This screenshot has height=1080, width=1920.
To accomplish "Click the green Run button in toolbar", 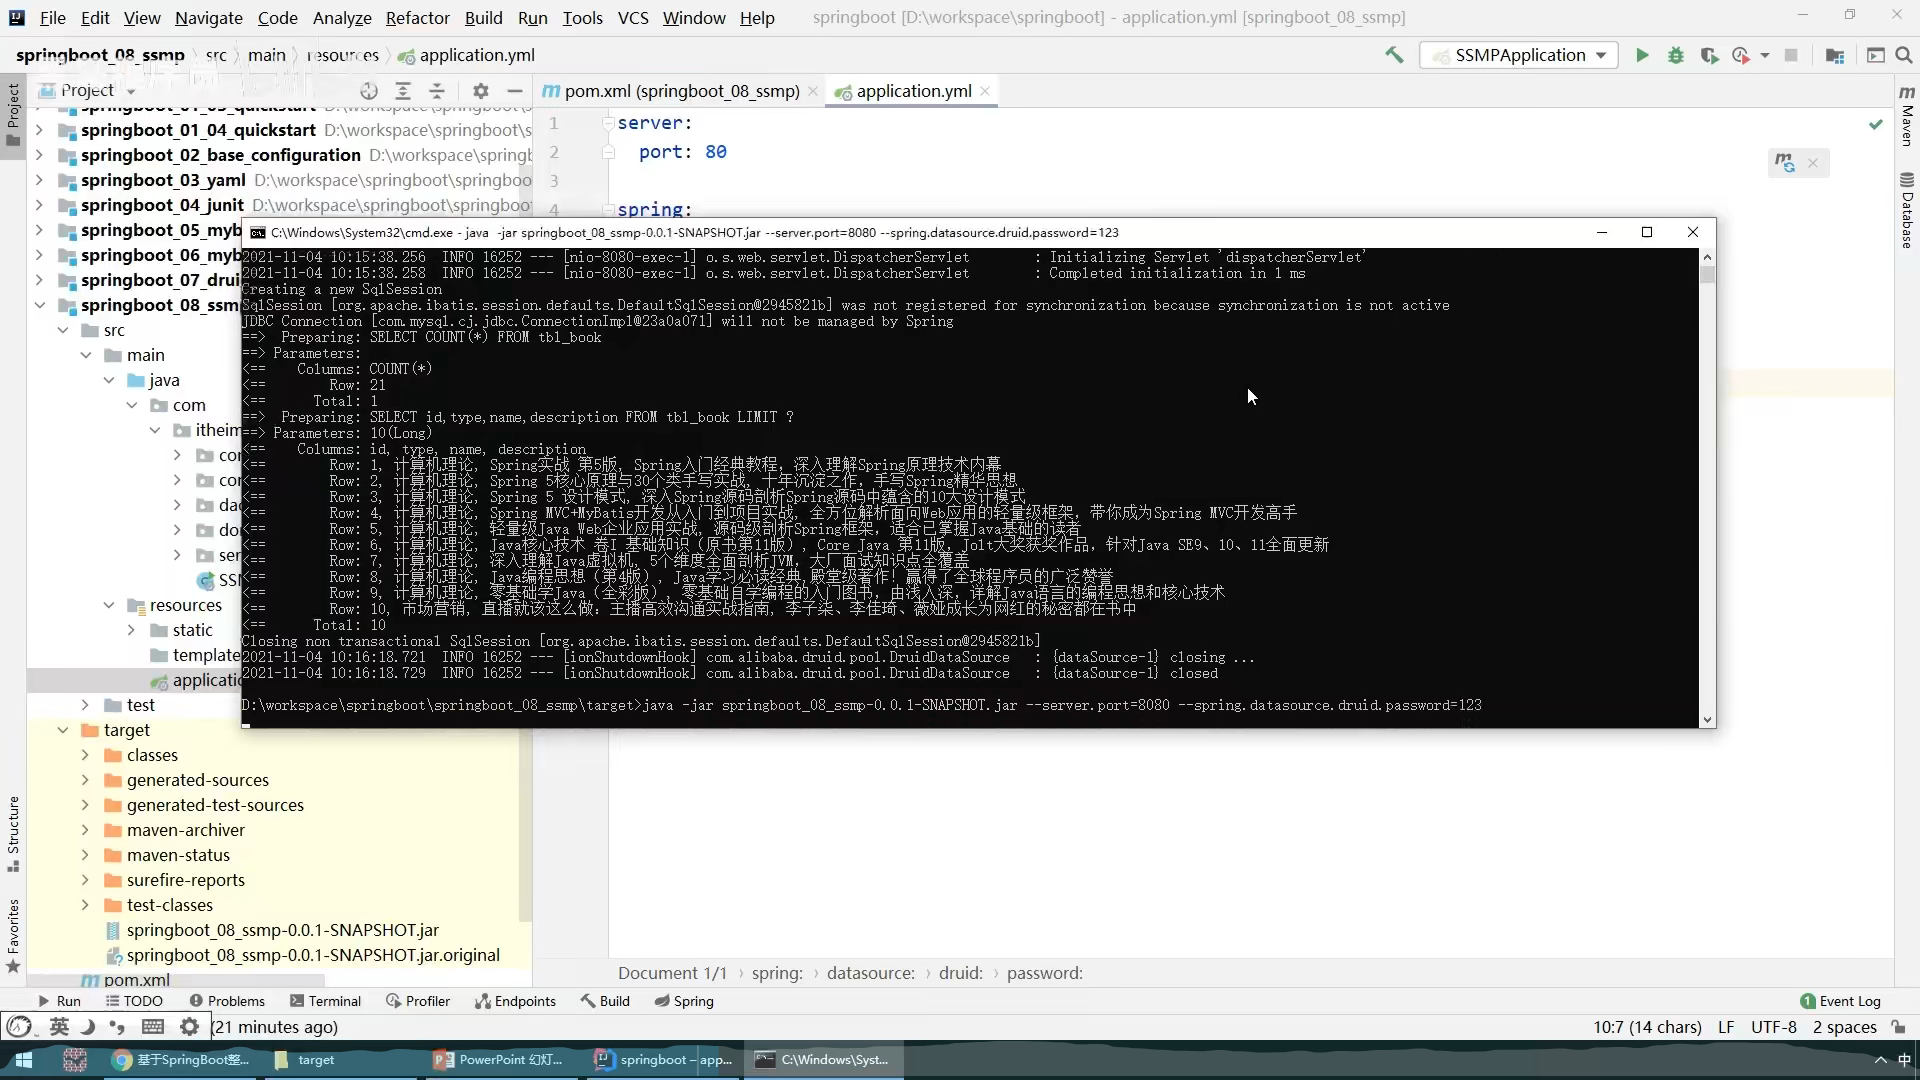I will pyautogui.click(x=1642, y=56).
